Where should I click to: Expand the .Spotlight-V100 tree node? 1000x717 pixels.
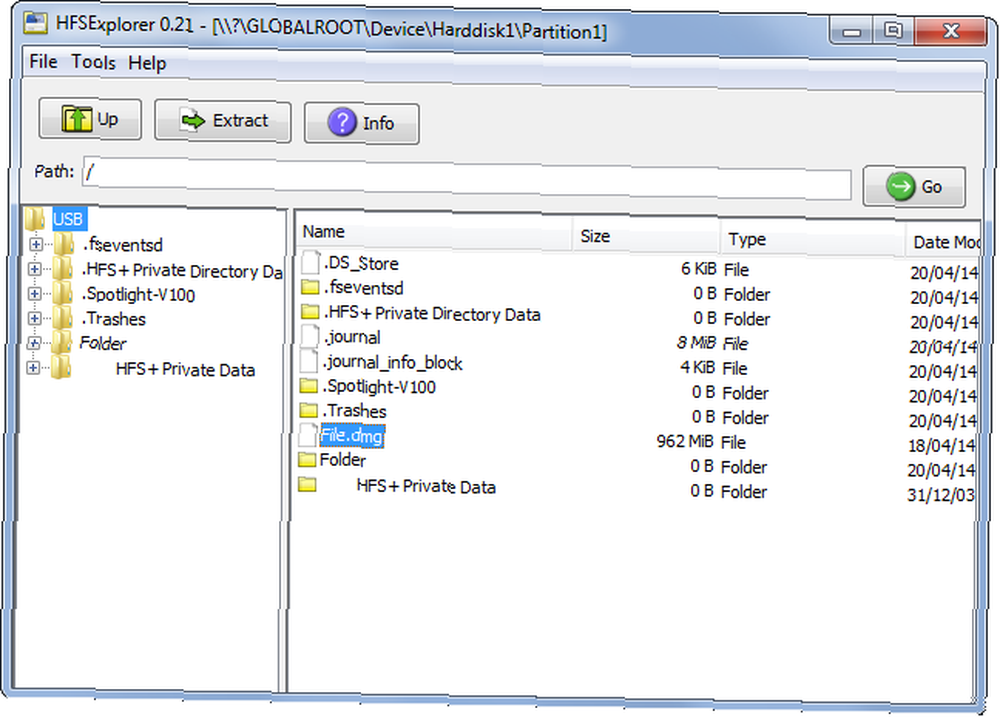[x=34, y=293]
